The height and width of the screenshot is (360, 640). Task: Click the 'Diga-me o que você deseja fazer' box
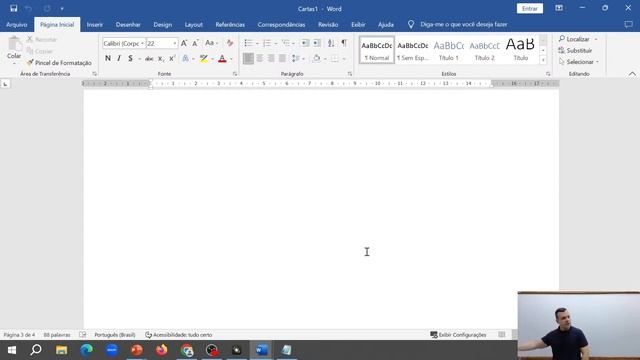(464, 24)
